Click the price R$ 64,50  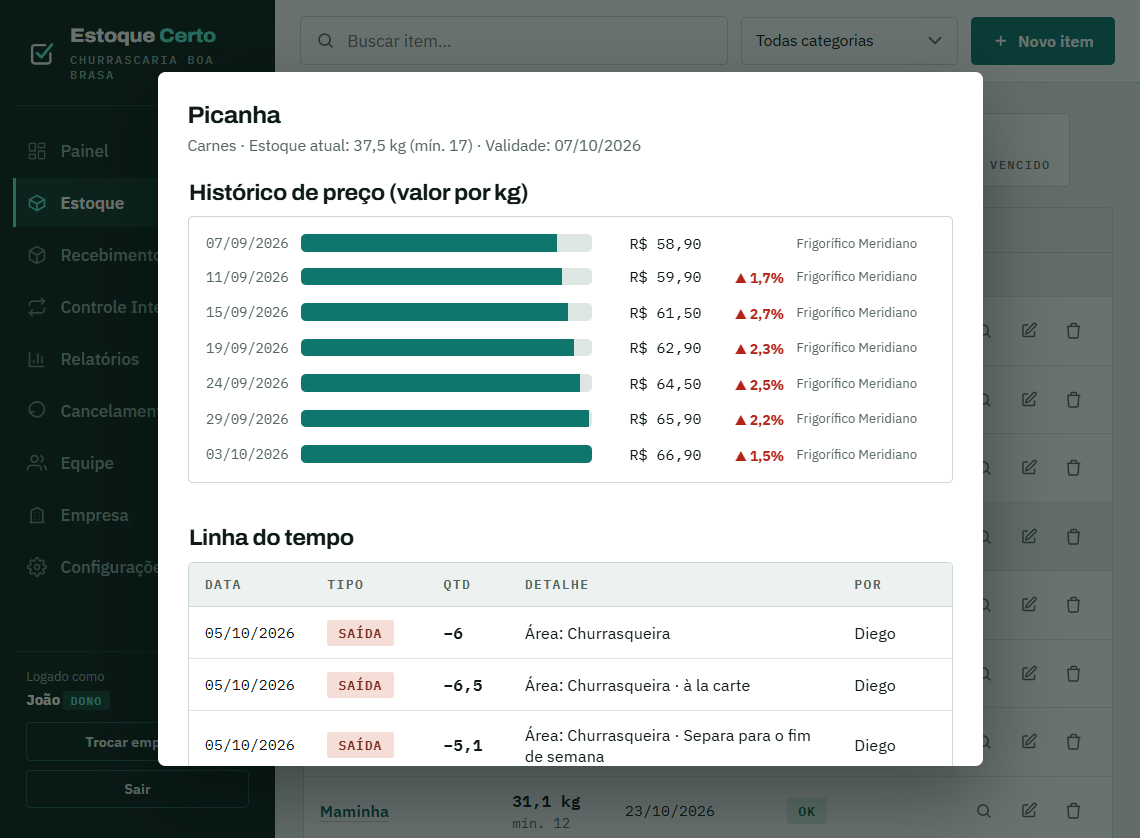(x=665, y=384)
